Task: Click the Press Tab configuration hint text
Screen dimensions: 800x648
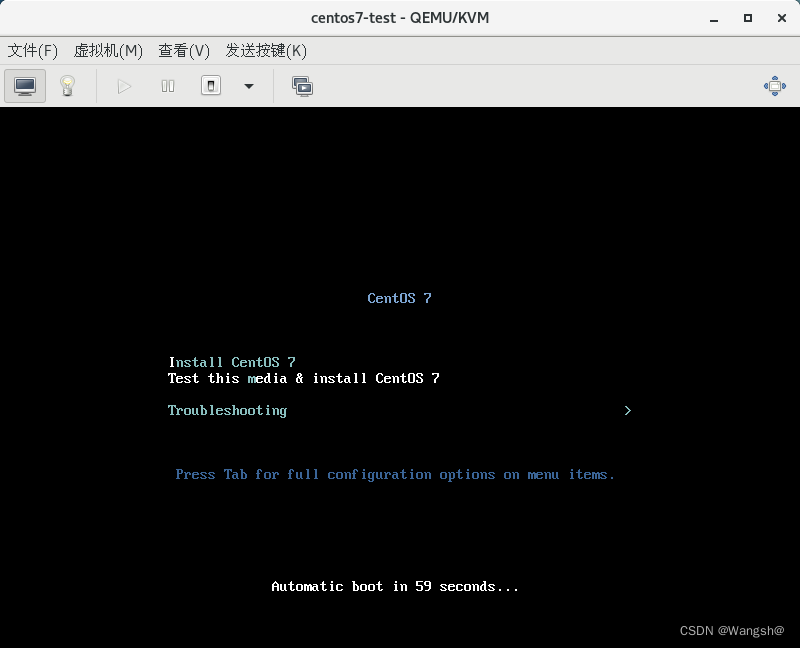Action: click(395, 475)
